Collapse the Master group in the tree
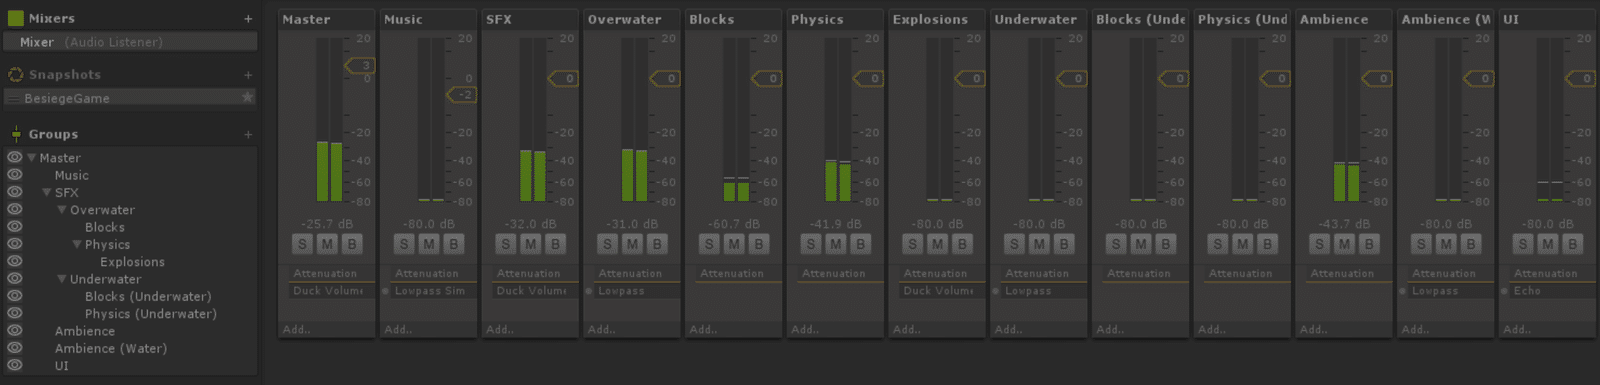The image size is (1600, 385). [32, 158]
